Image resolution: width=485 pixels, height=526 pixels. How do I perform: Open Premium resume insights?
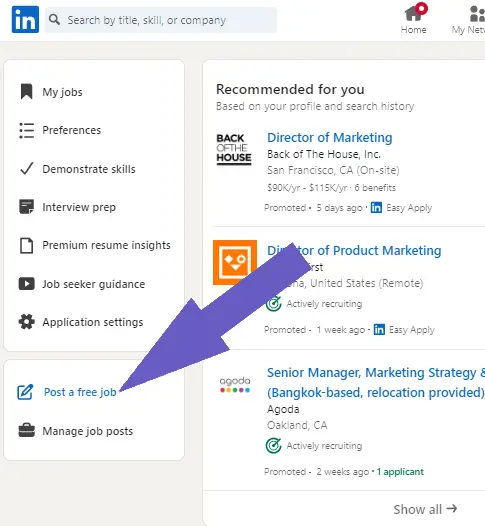[106, 245]
